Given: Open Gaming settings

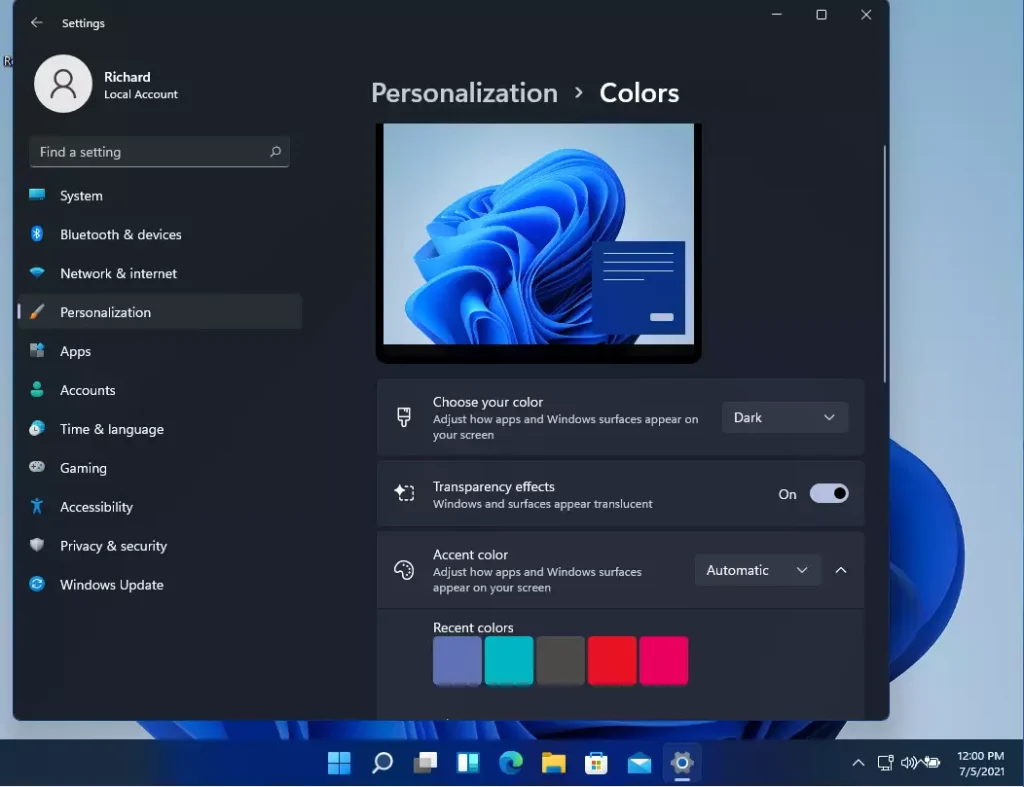Looking at the screenshot, I should coord(160,468).
